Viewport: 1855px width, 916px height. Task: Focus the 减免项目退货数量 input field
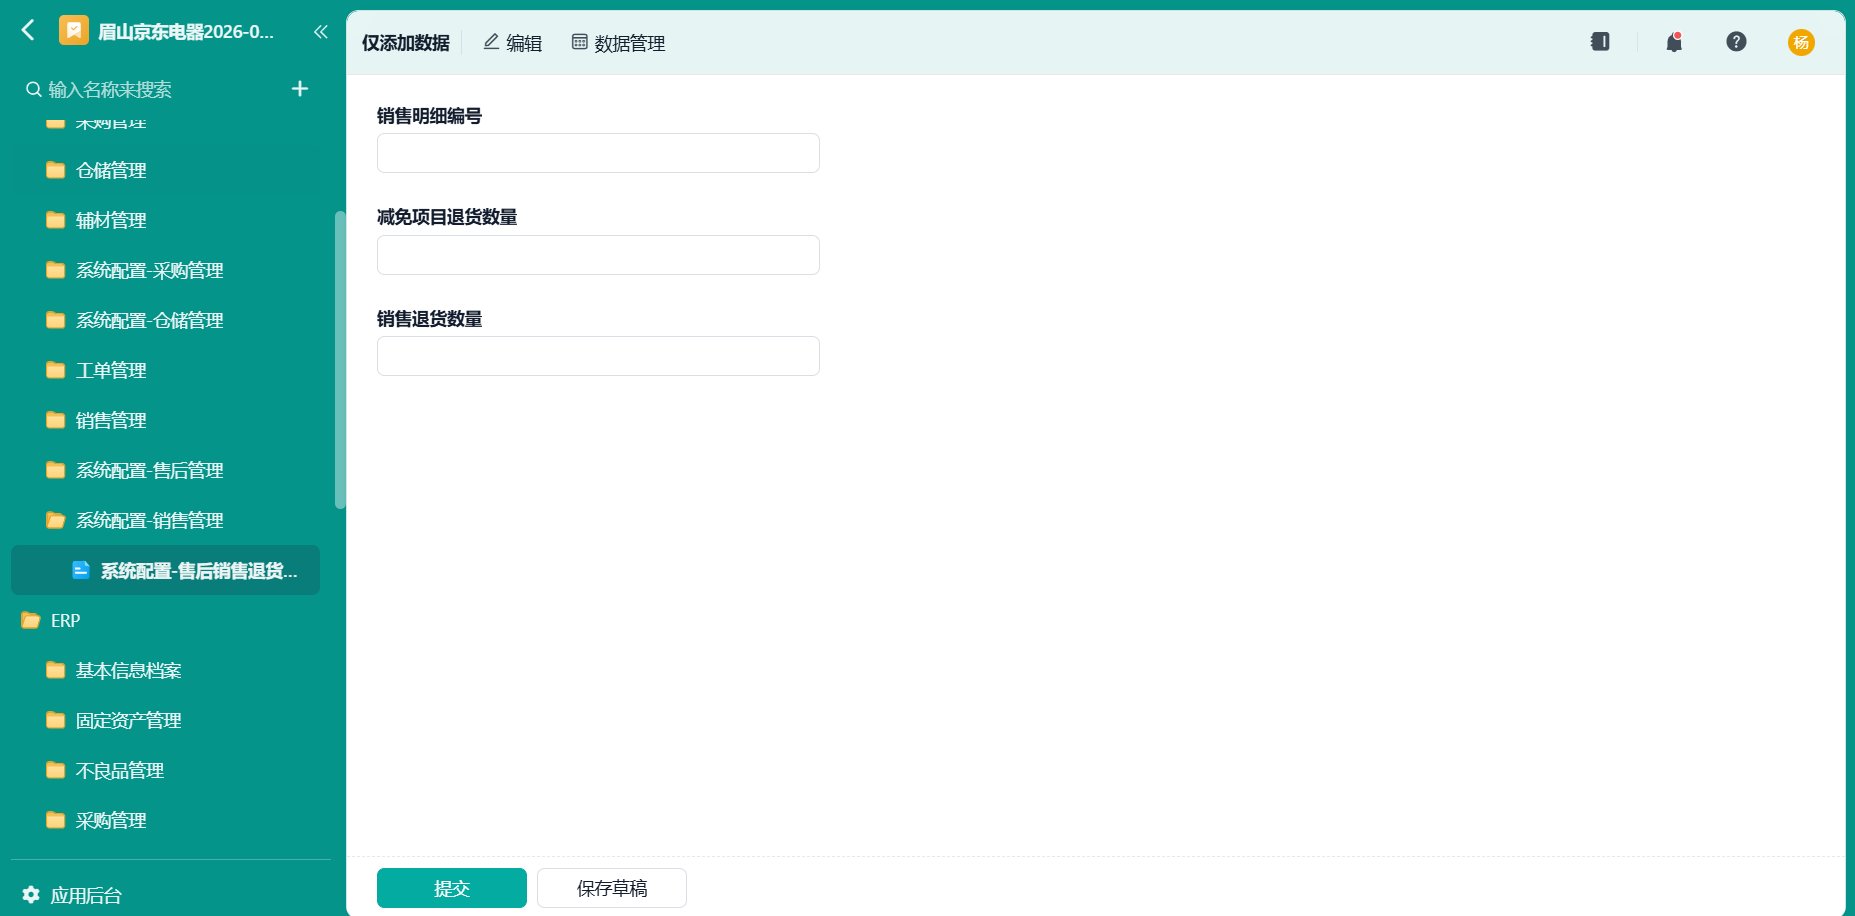(598, 255)
